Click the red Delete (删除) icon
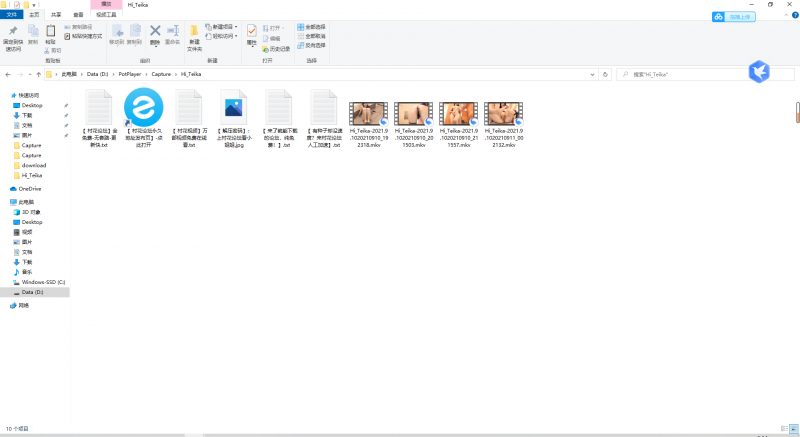Screen dimensions: 800x437 (155, 32)
